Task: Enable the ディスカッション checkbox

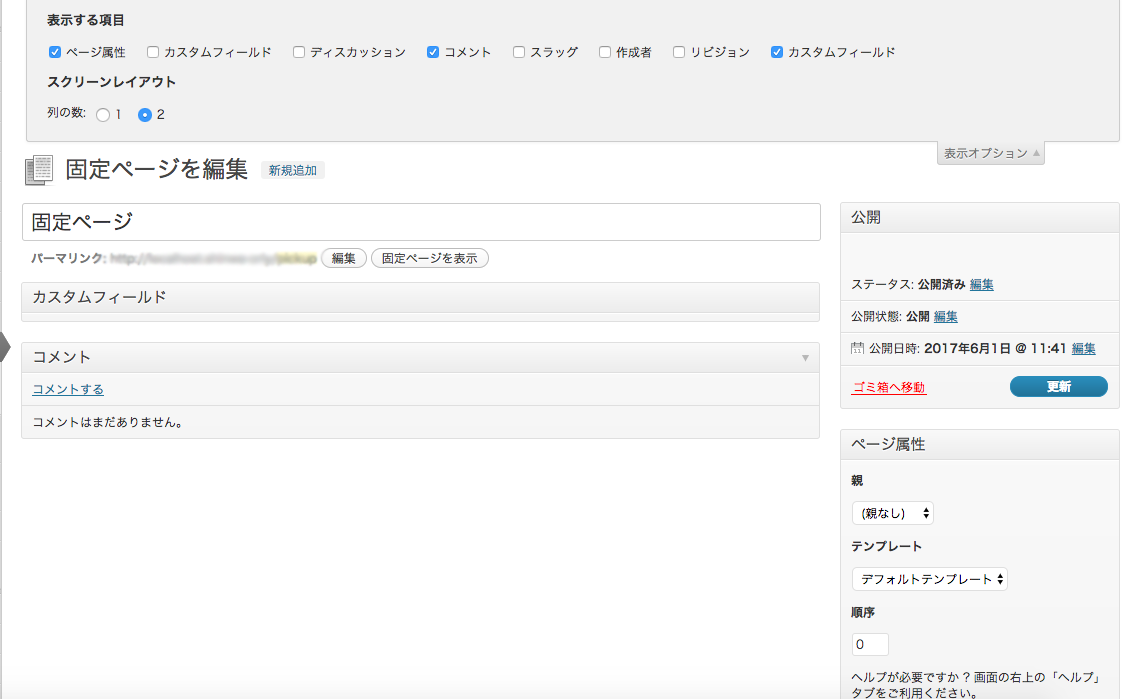Action: 299,52
